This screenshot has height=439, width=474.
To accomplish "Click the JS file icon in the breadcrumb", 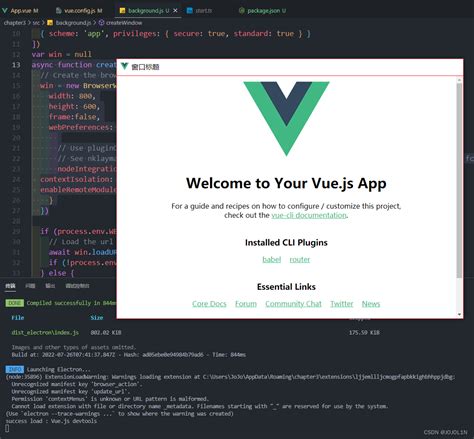I will tap(50, 23).
